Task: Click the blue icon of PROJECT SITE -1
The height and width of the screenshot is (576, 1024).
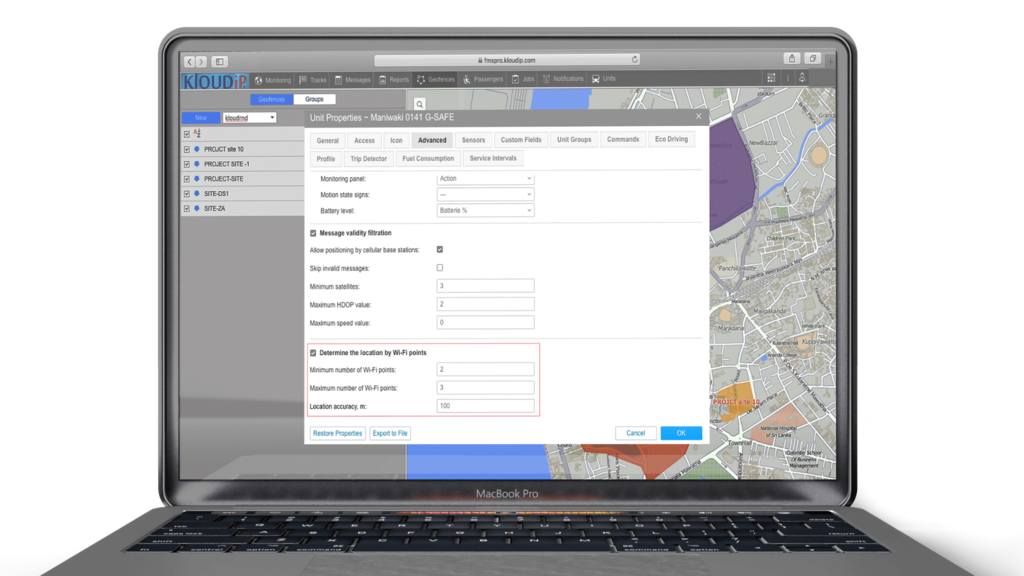Action: pyautogui.click(x=197, y=165)
